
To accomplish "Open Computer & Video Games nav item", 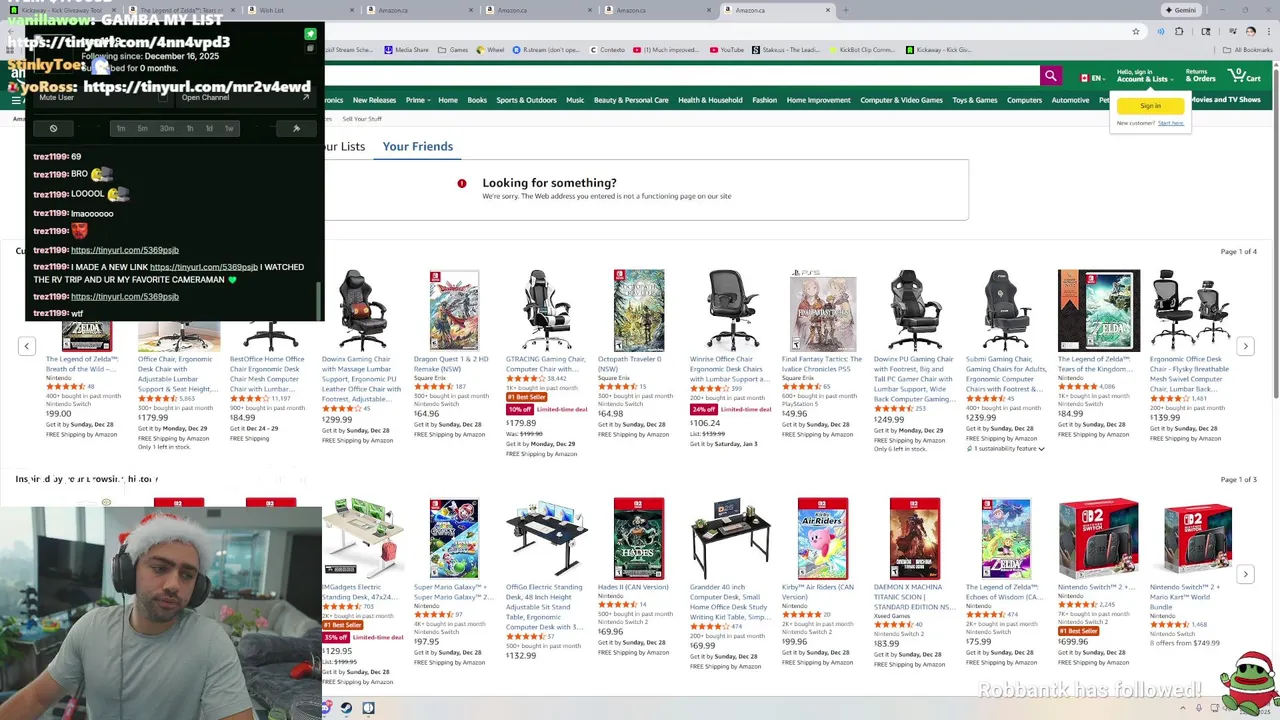I will pyautogui.click(x=901, y=100).
